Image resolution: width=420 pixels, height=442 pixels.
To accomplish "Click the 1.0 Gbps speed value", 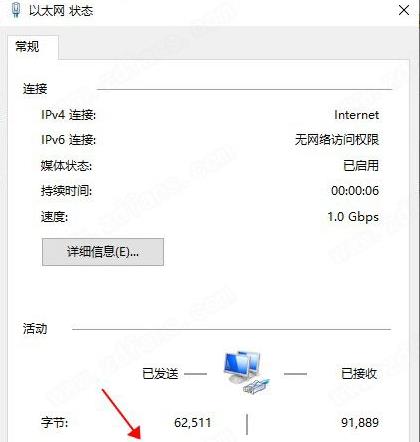I will coord(353,217).
